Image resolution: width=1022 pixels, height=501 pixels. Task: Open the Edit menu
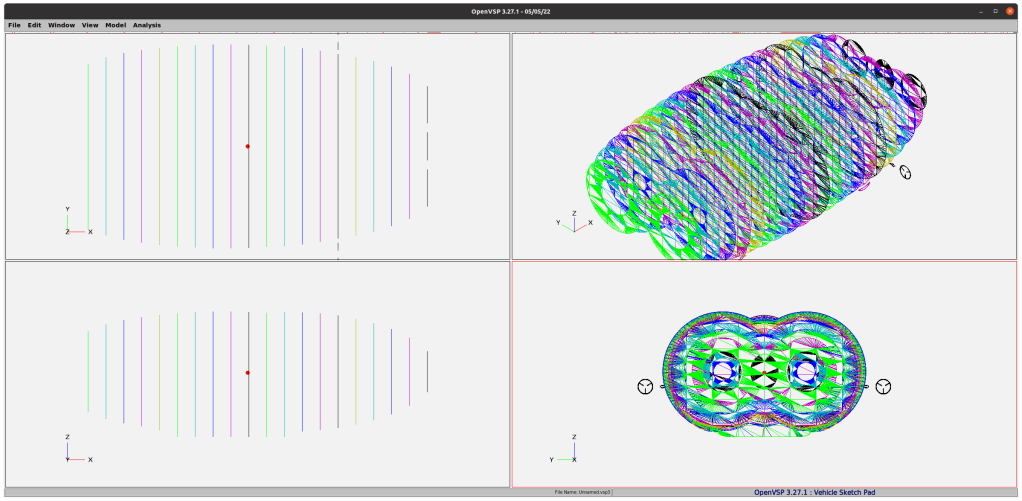pos(34,25)
